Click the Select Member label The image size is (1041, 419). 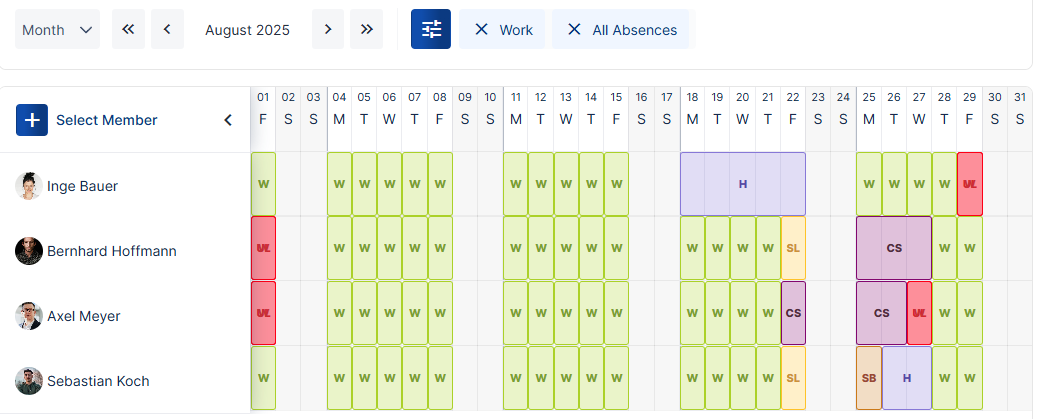click(106, 120)
